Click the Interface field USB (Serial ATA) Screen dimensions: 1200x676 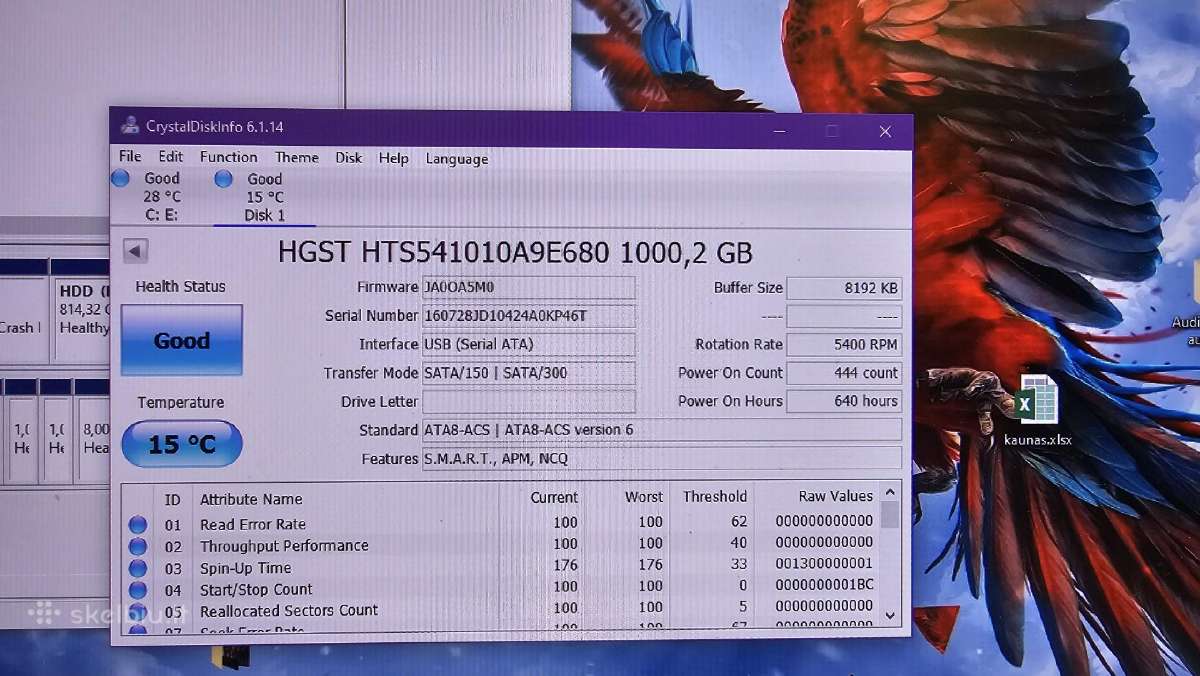528,344
